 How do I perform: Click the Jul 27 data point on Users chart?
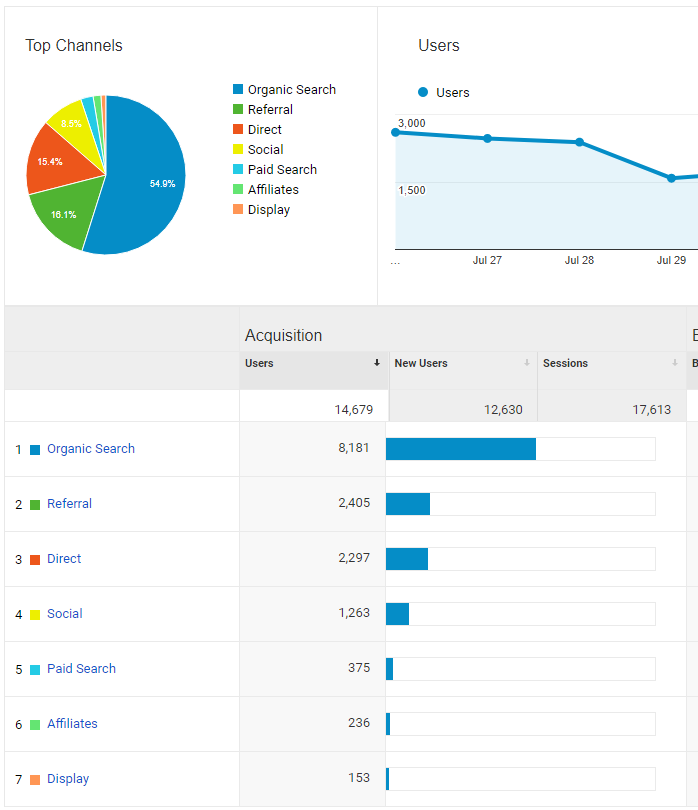point(487,138)
